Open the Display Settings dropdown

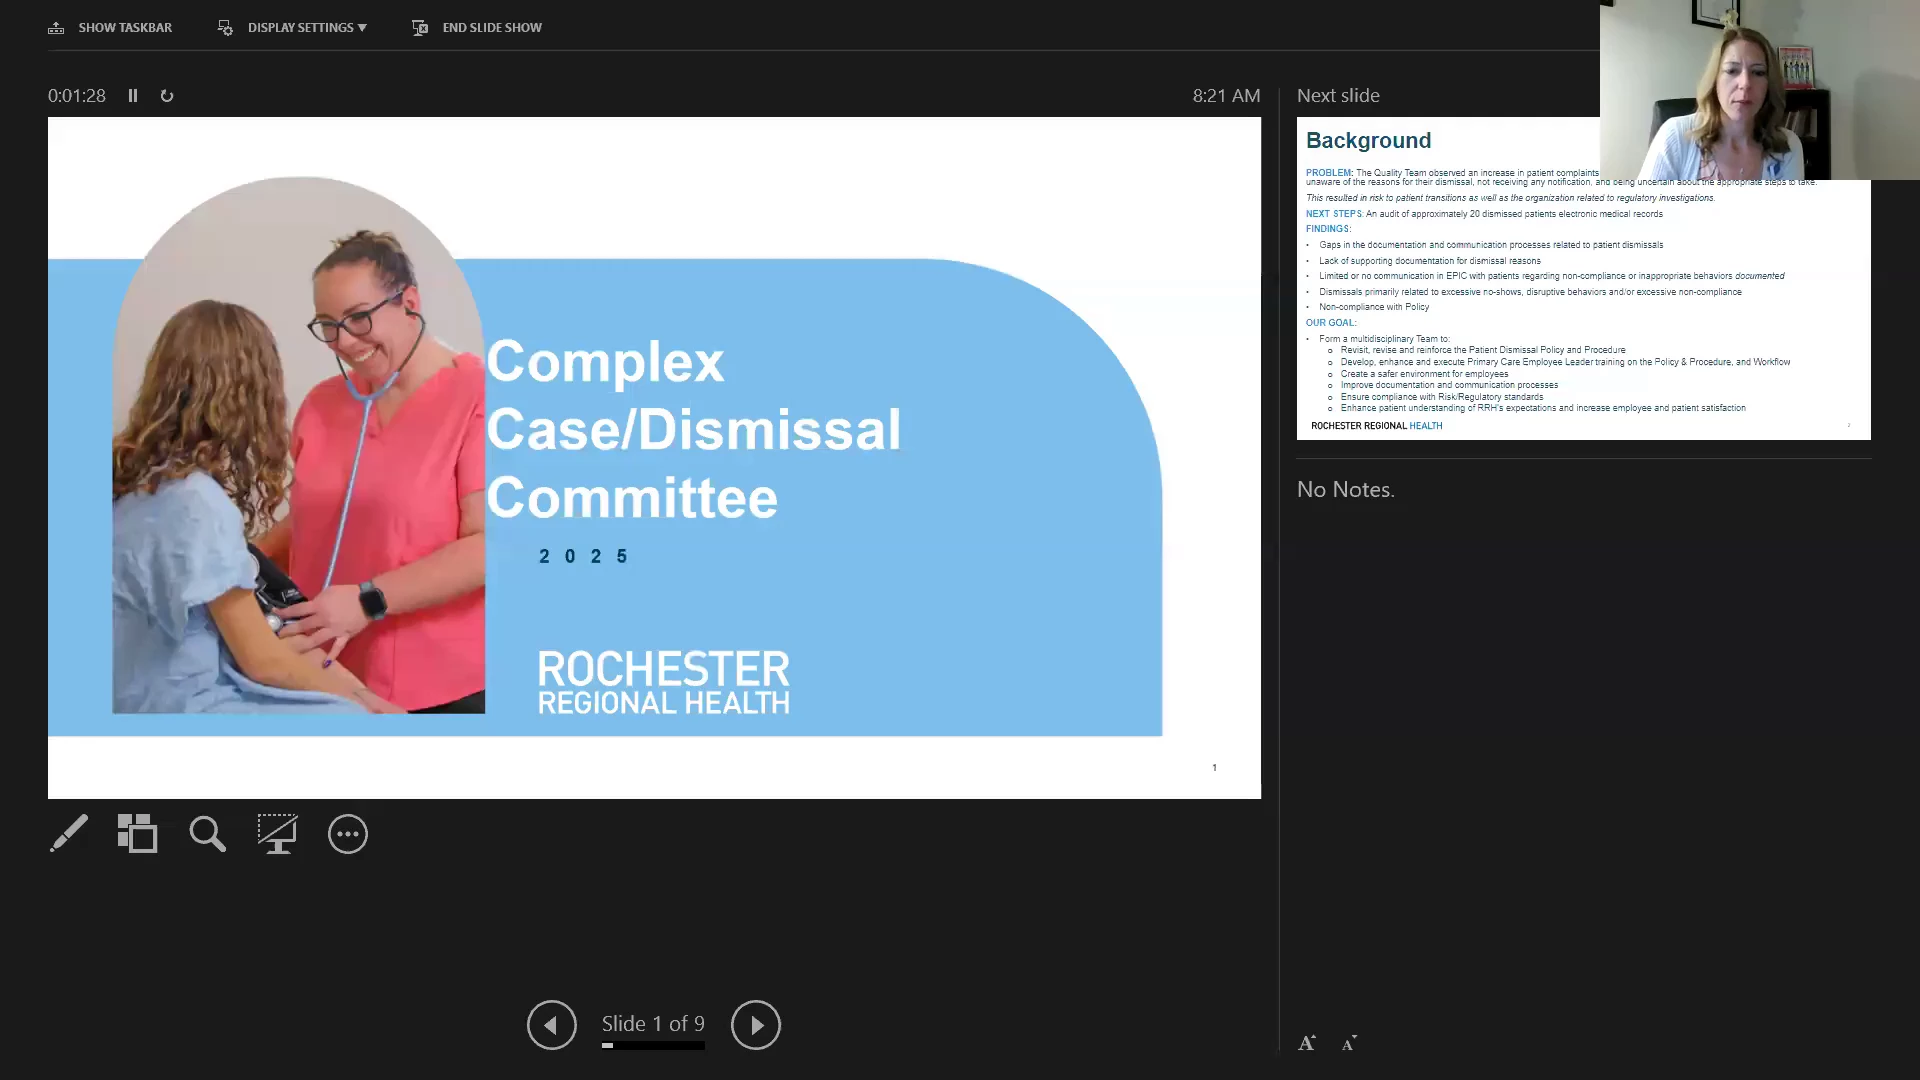coord(292,27)
